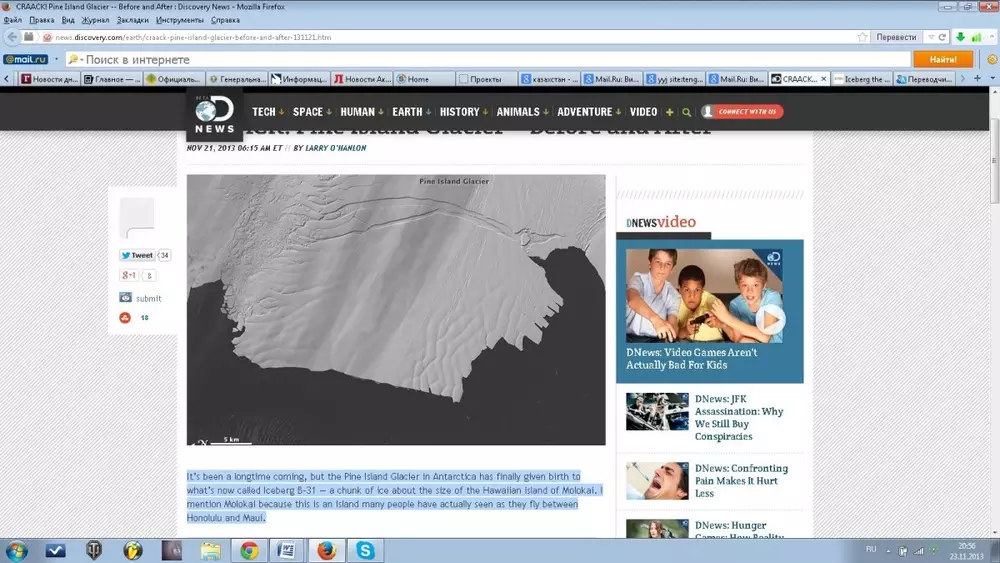
Task: Expand the TECH navigation dropdown
Action: [268, 112]
